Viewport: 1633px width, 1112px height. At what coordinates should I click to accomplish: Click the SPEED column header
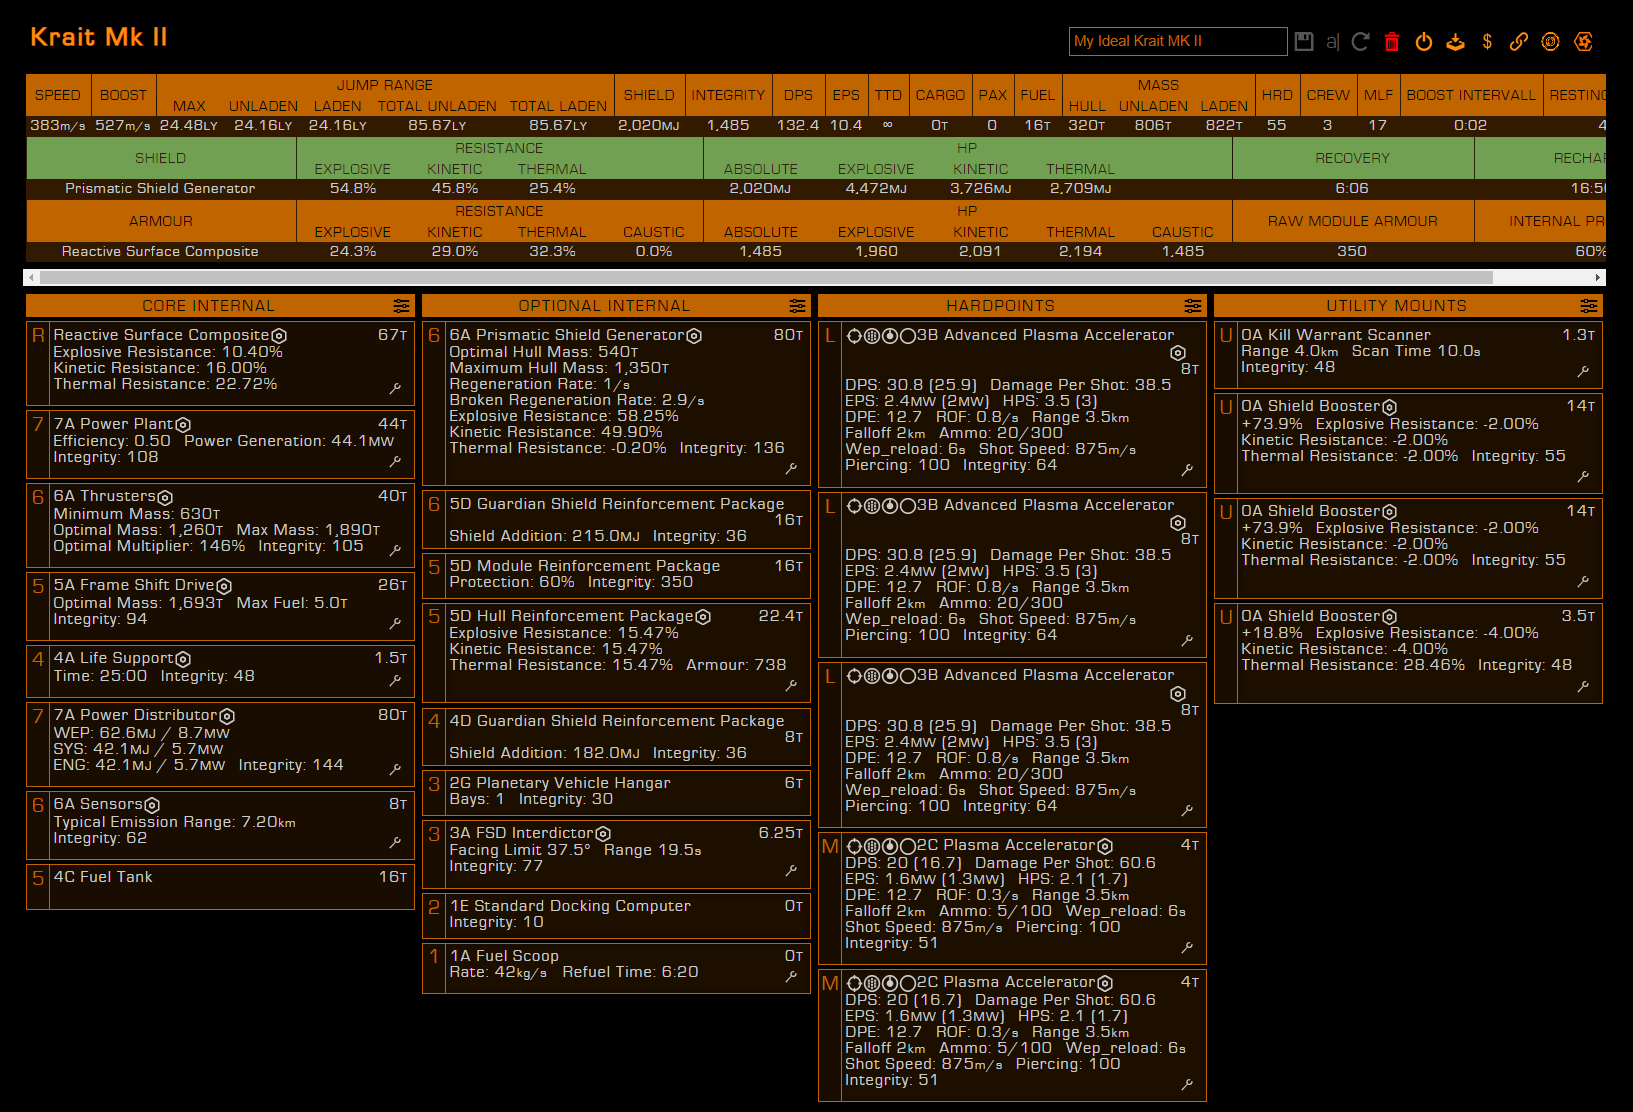[57, 95]
